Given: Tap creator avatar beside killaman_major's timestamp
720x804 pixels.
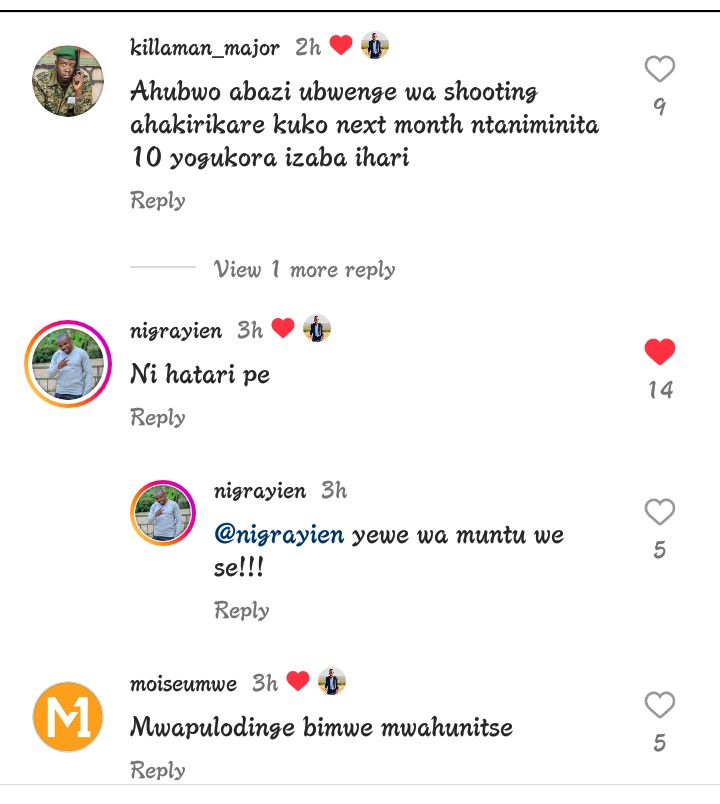Looking at the screenshot, I should coord(375,45).
